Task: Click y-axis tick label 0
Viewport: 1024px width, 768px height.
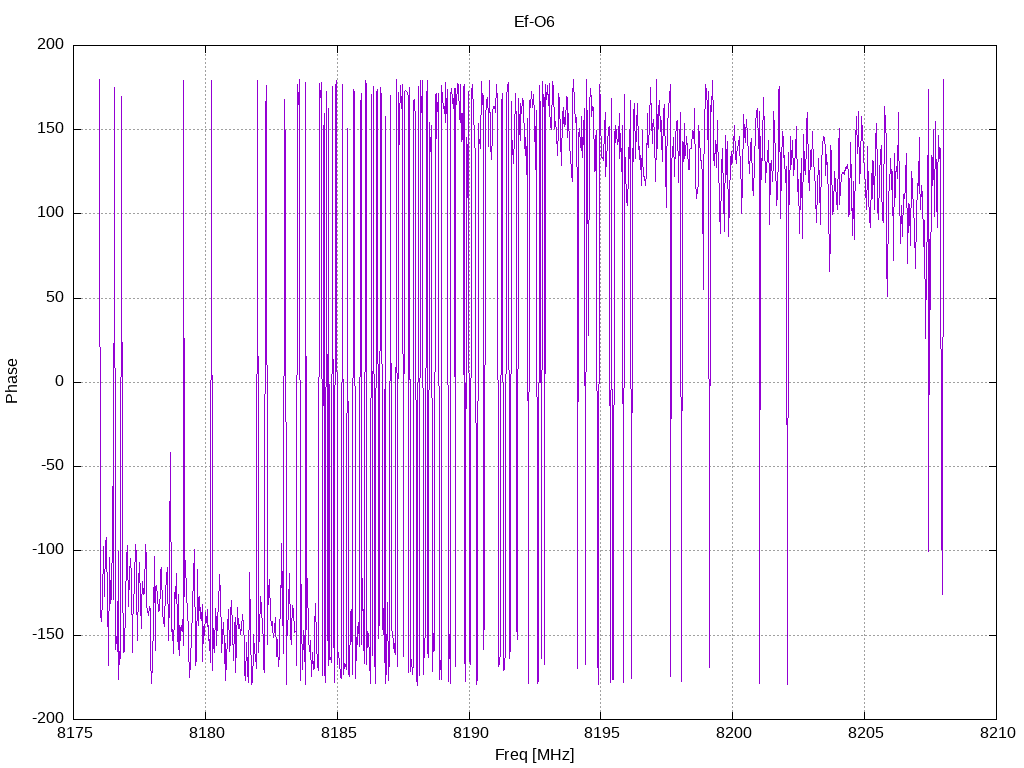Action: point(59,381)
